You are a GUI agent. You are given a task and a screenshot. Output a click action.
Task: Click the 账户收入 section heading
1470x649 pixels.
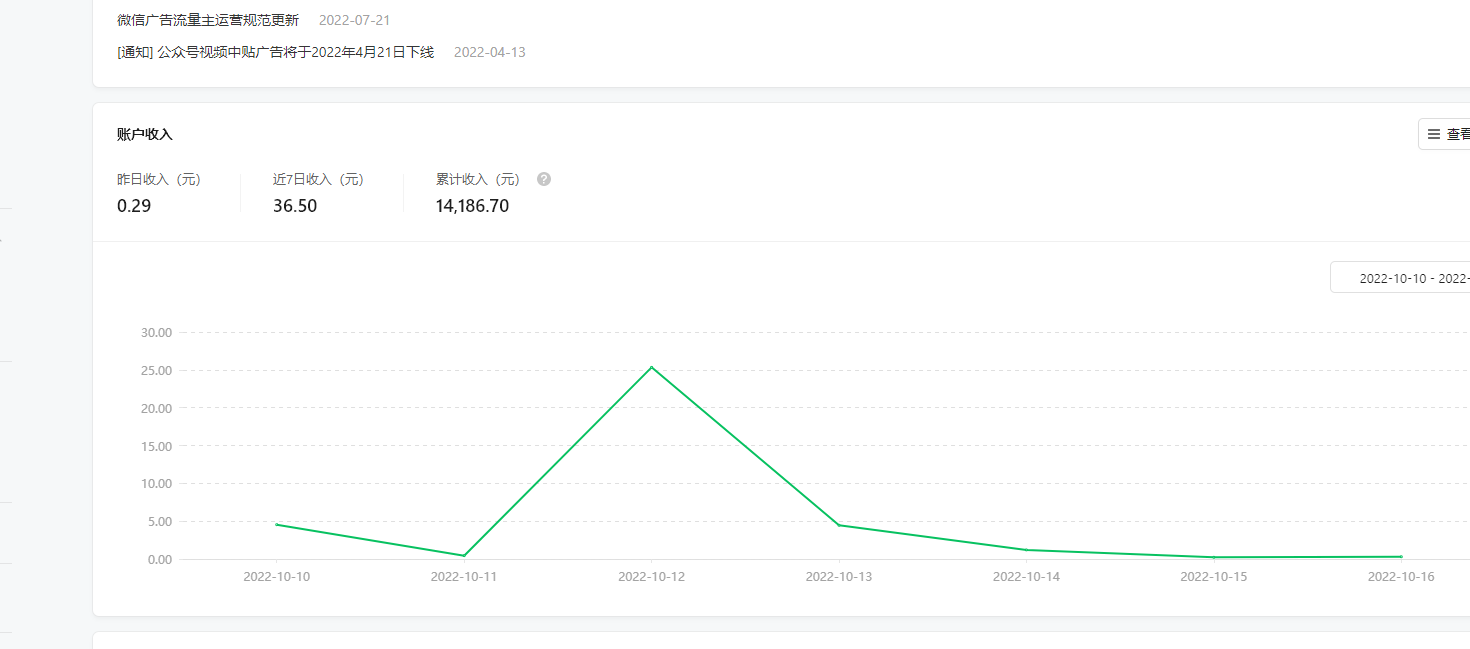coord(145,134)
